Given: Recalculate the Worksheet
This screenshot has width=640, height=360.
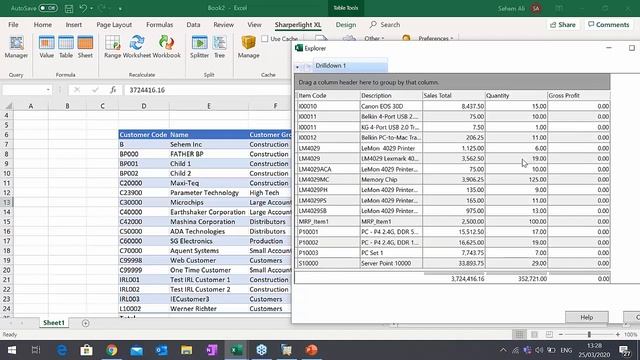Looking at the screenshot, I should [137, 47].
